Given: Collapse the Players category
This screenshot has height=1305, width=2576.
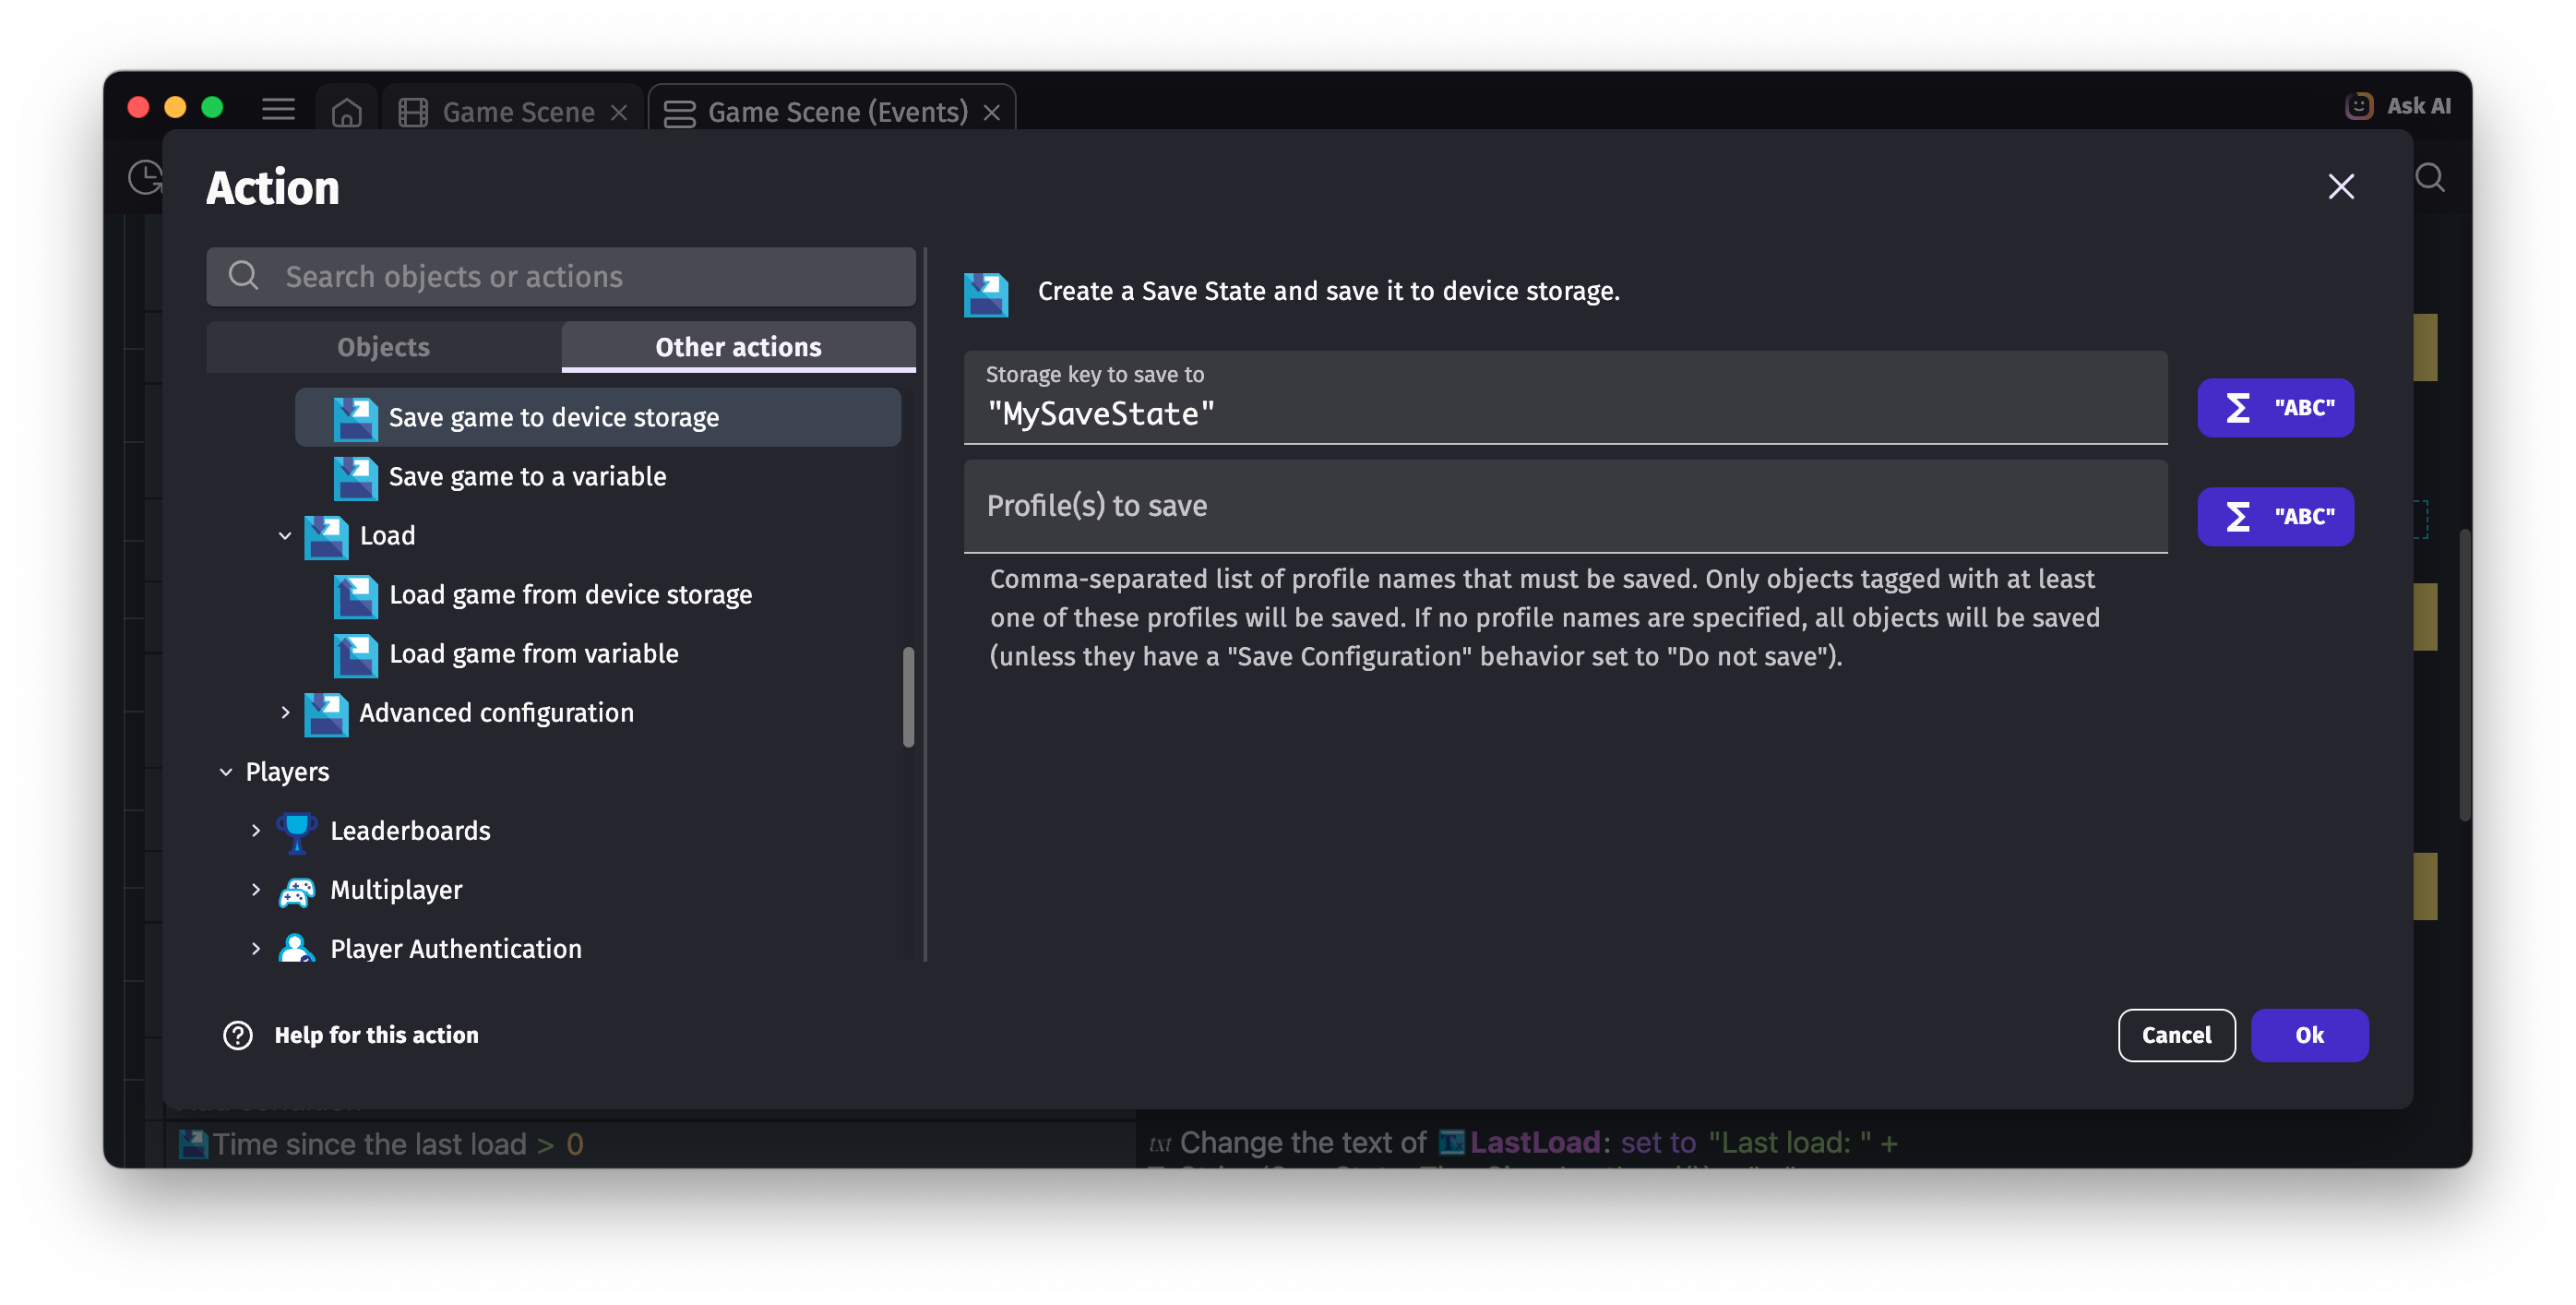Looking at the screenshot, I should (226, 772).
